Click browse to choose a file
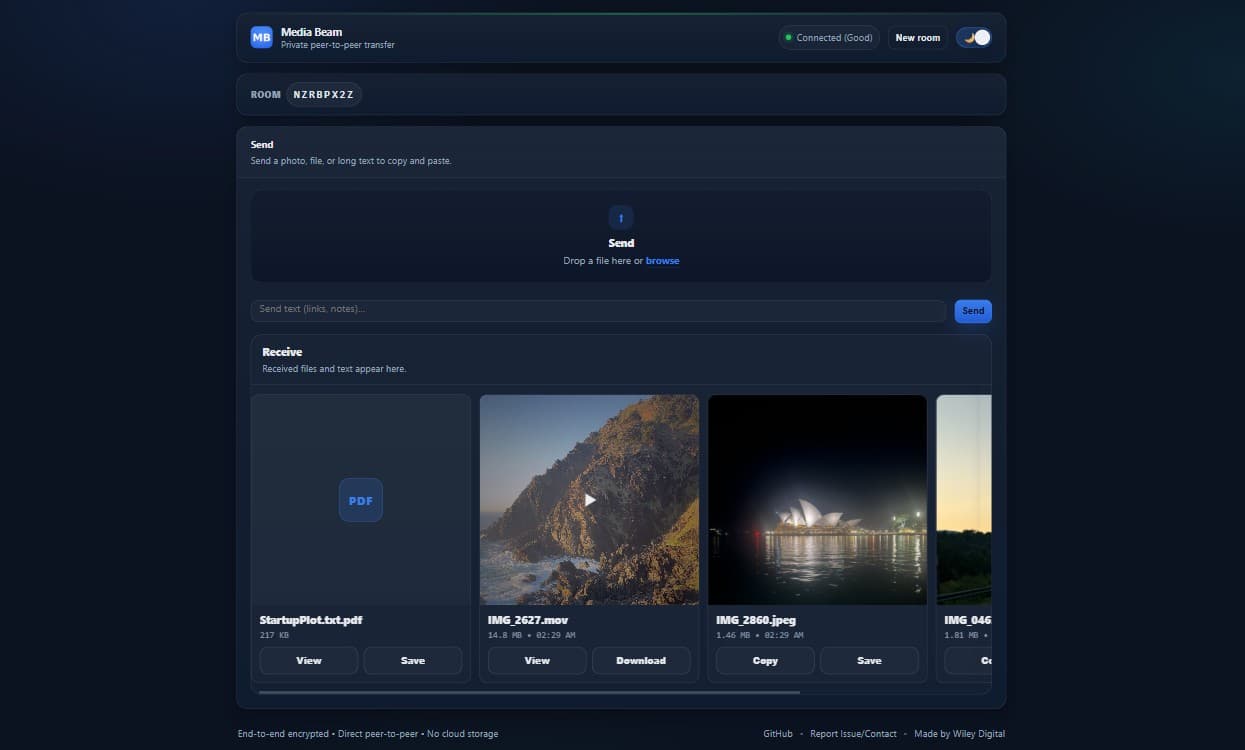This screenshot has height=750, width=1245. pos(662,260)
